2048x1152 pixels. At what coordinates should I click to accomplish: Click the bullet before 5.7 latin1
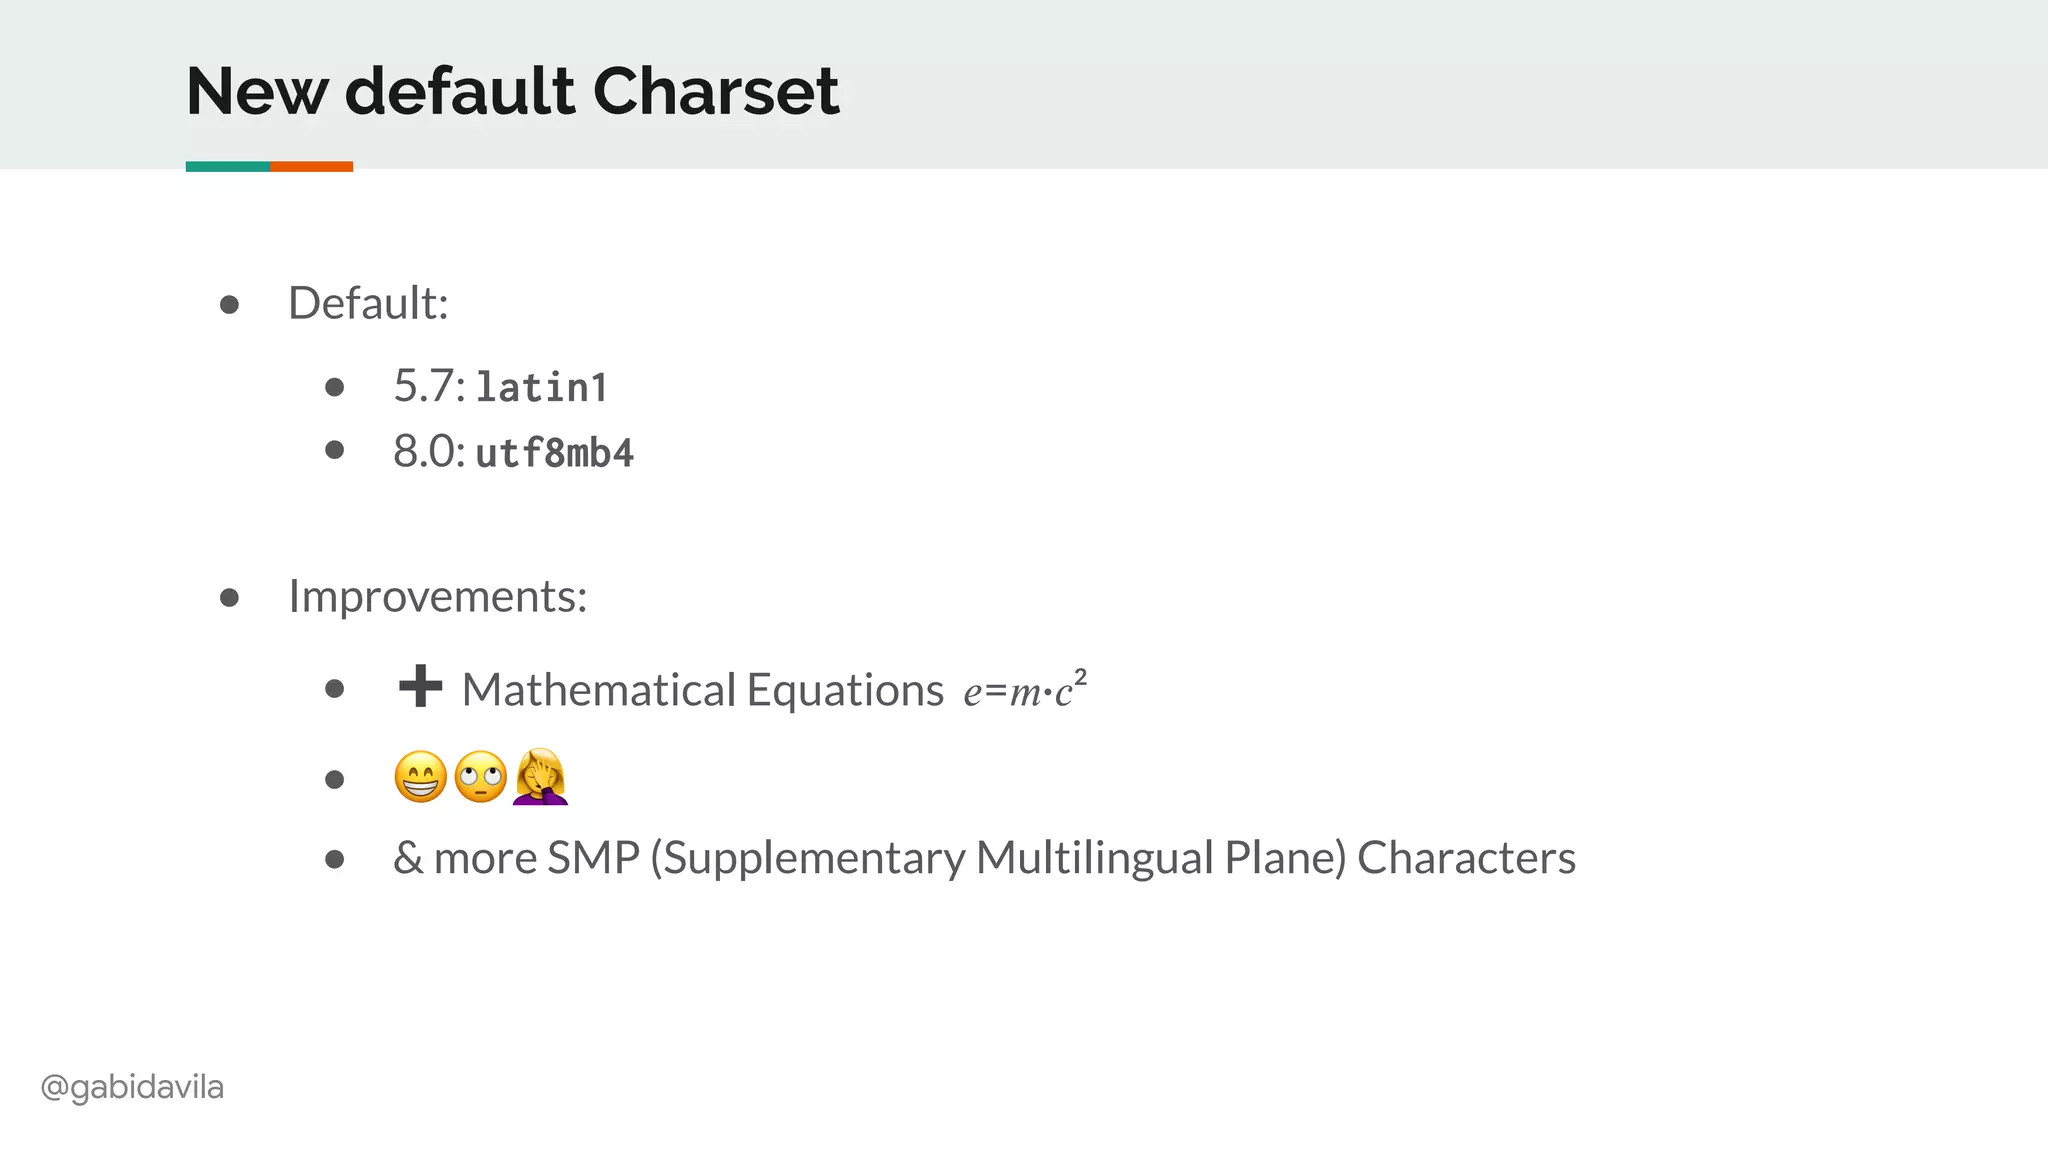point(335,387)
